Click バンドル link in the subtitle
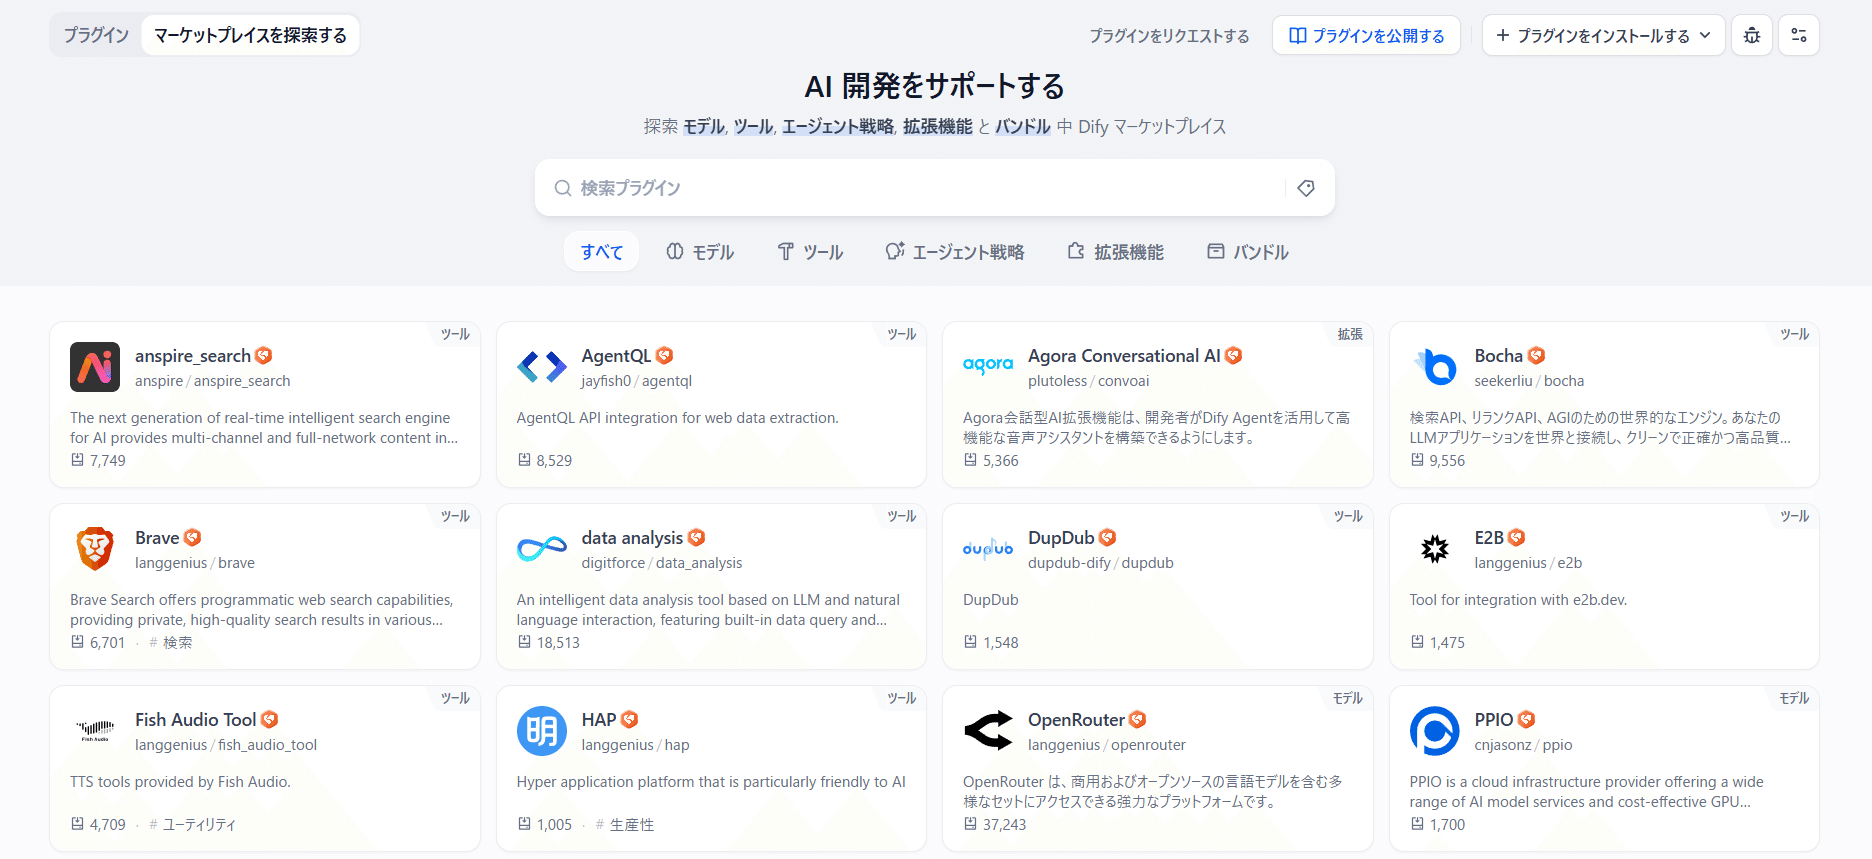The width and height of the screenshot is (1872, 859). [1023, 127]
